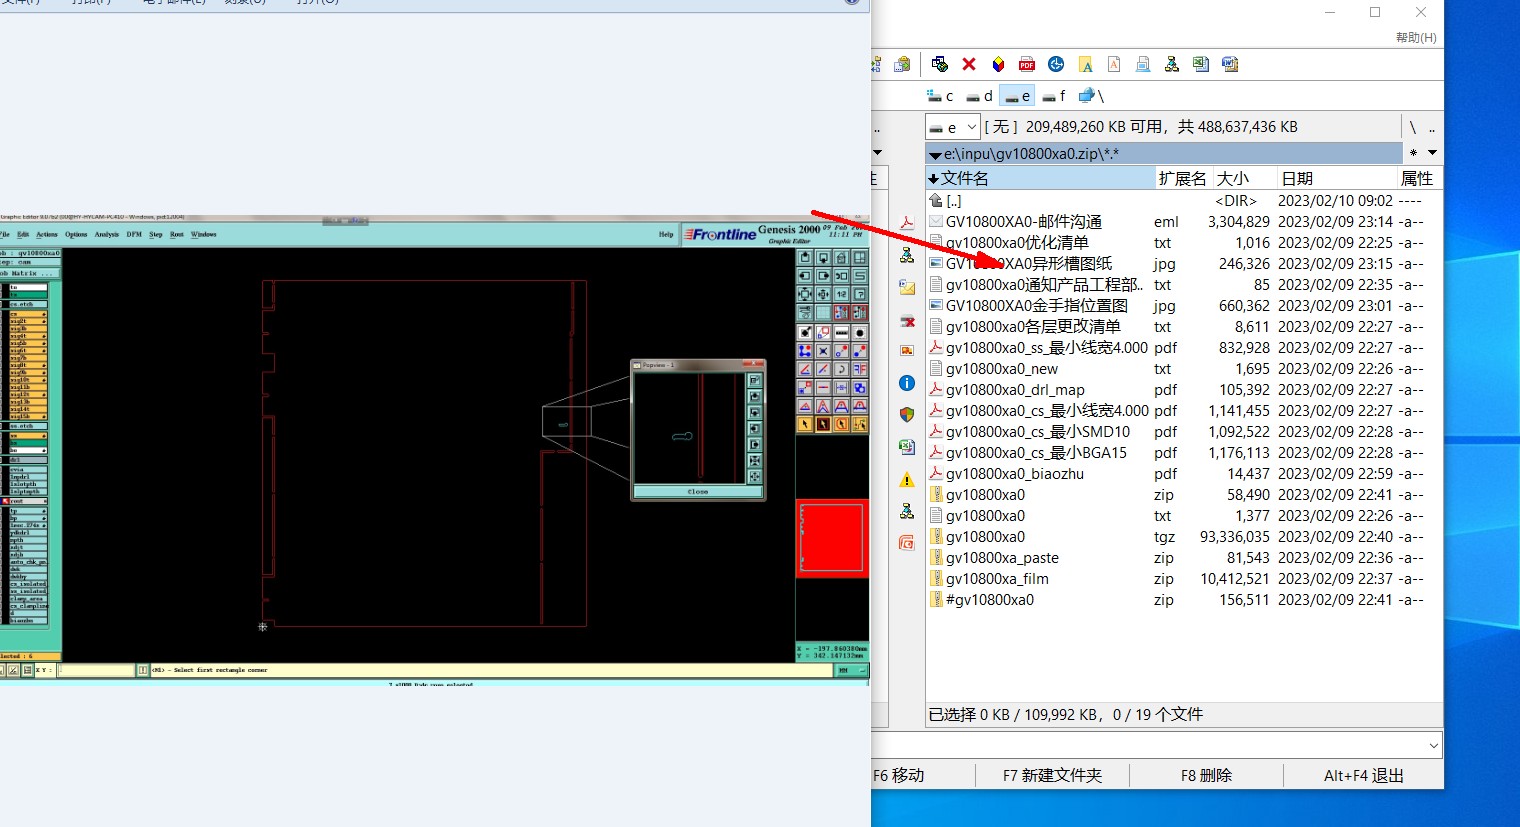Viewport: 1520px width, 827px height.
Task: Open the Analysis menu in Genesis
Action: pyautogui.click(x=107, y=234)
